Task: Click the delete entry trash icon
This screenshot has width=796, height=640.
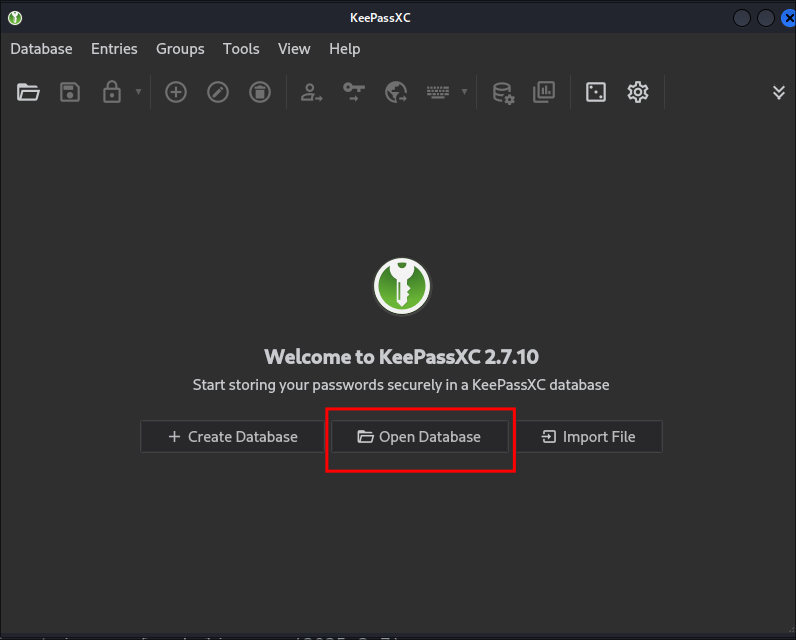Action: 260,92
